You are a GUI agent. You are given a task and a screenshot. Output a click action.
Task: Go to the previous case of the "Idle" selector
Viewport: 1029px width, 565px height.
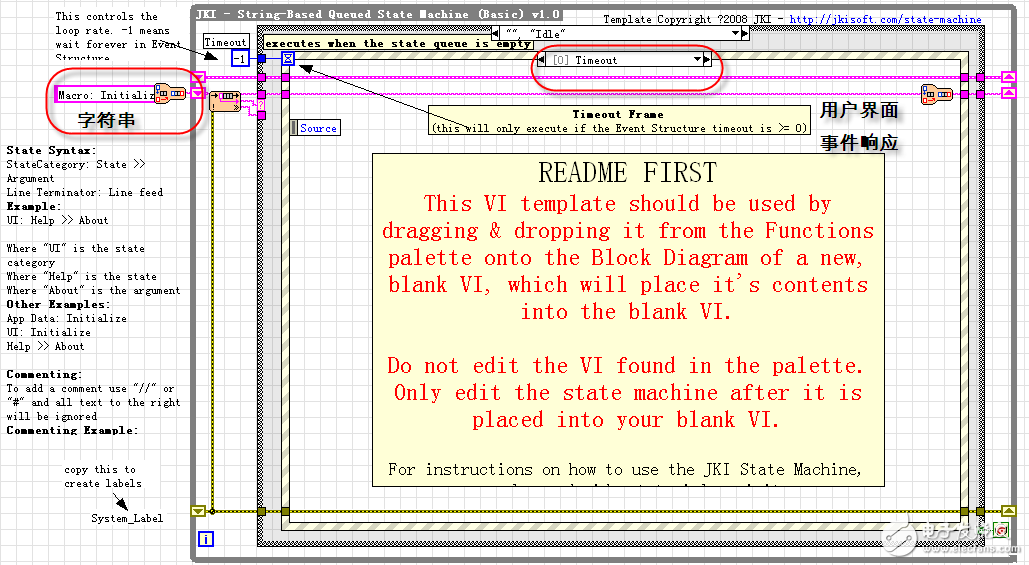[x=495, y=33]
